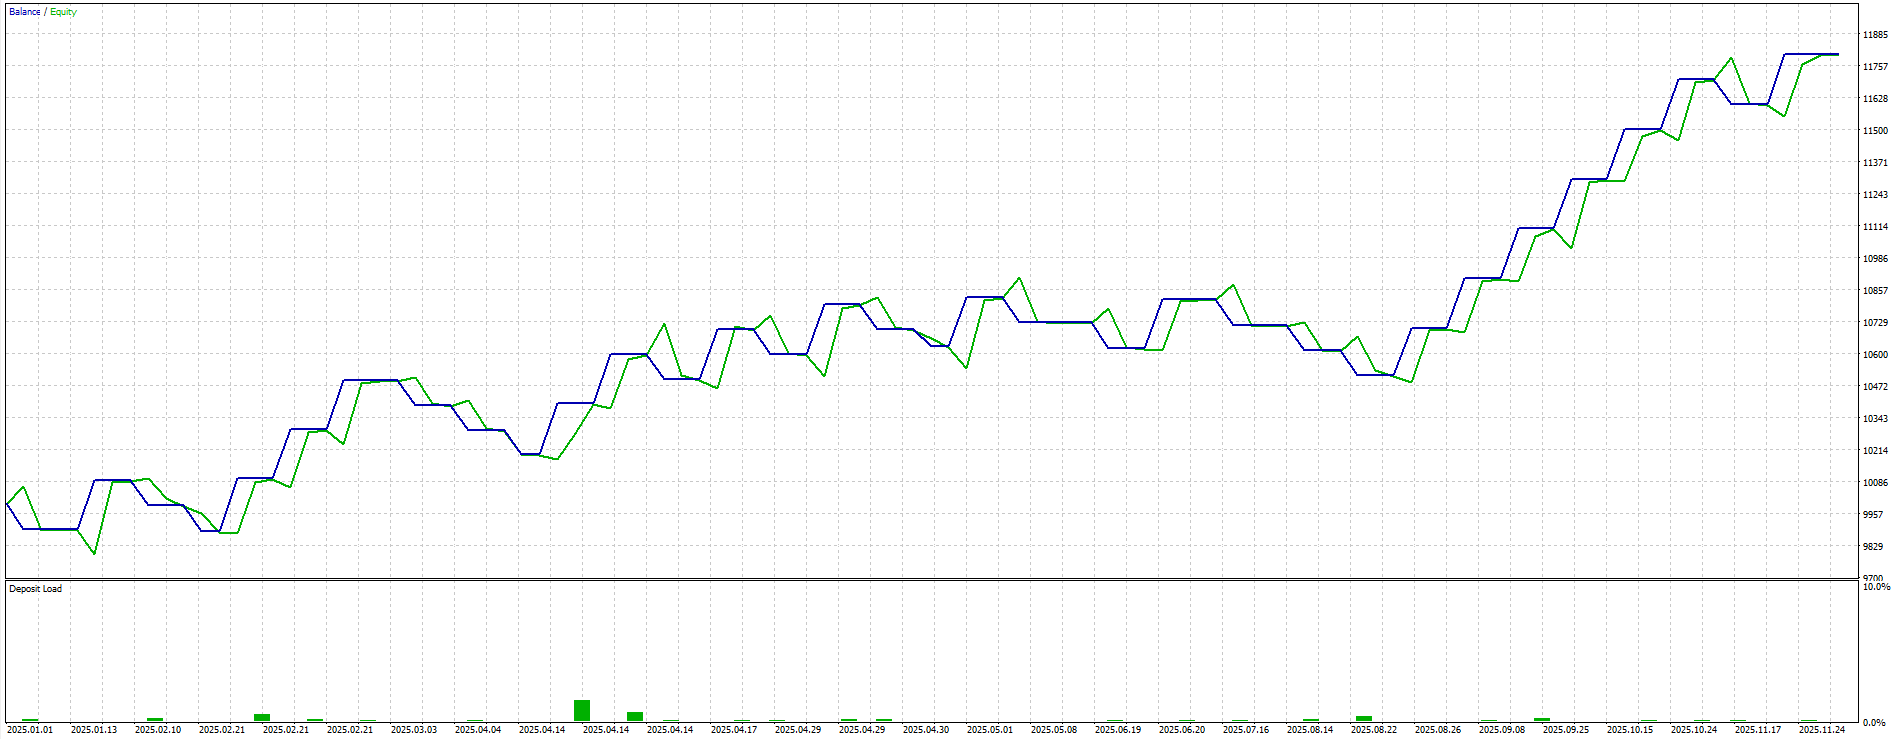Click the 10.0% Deposit Load scale label

(1876, 587)
